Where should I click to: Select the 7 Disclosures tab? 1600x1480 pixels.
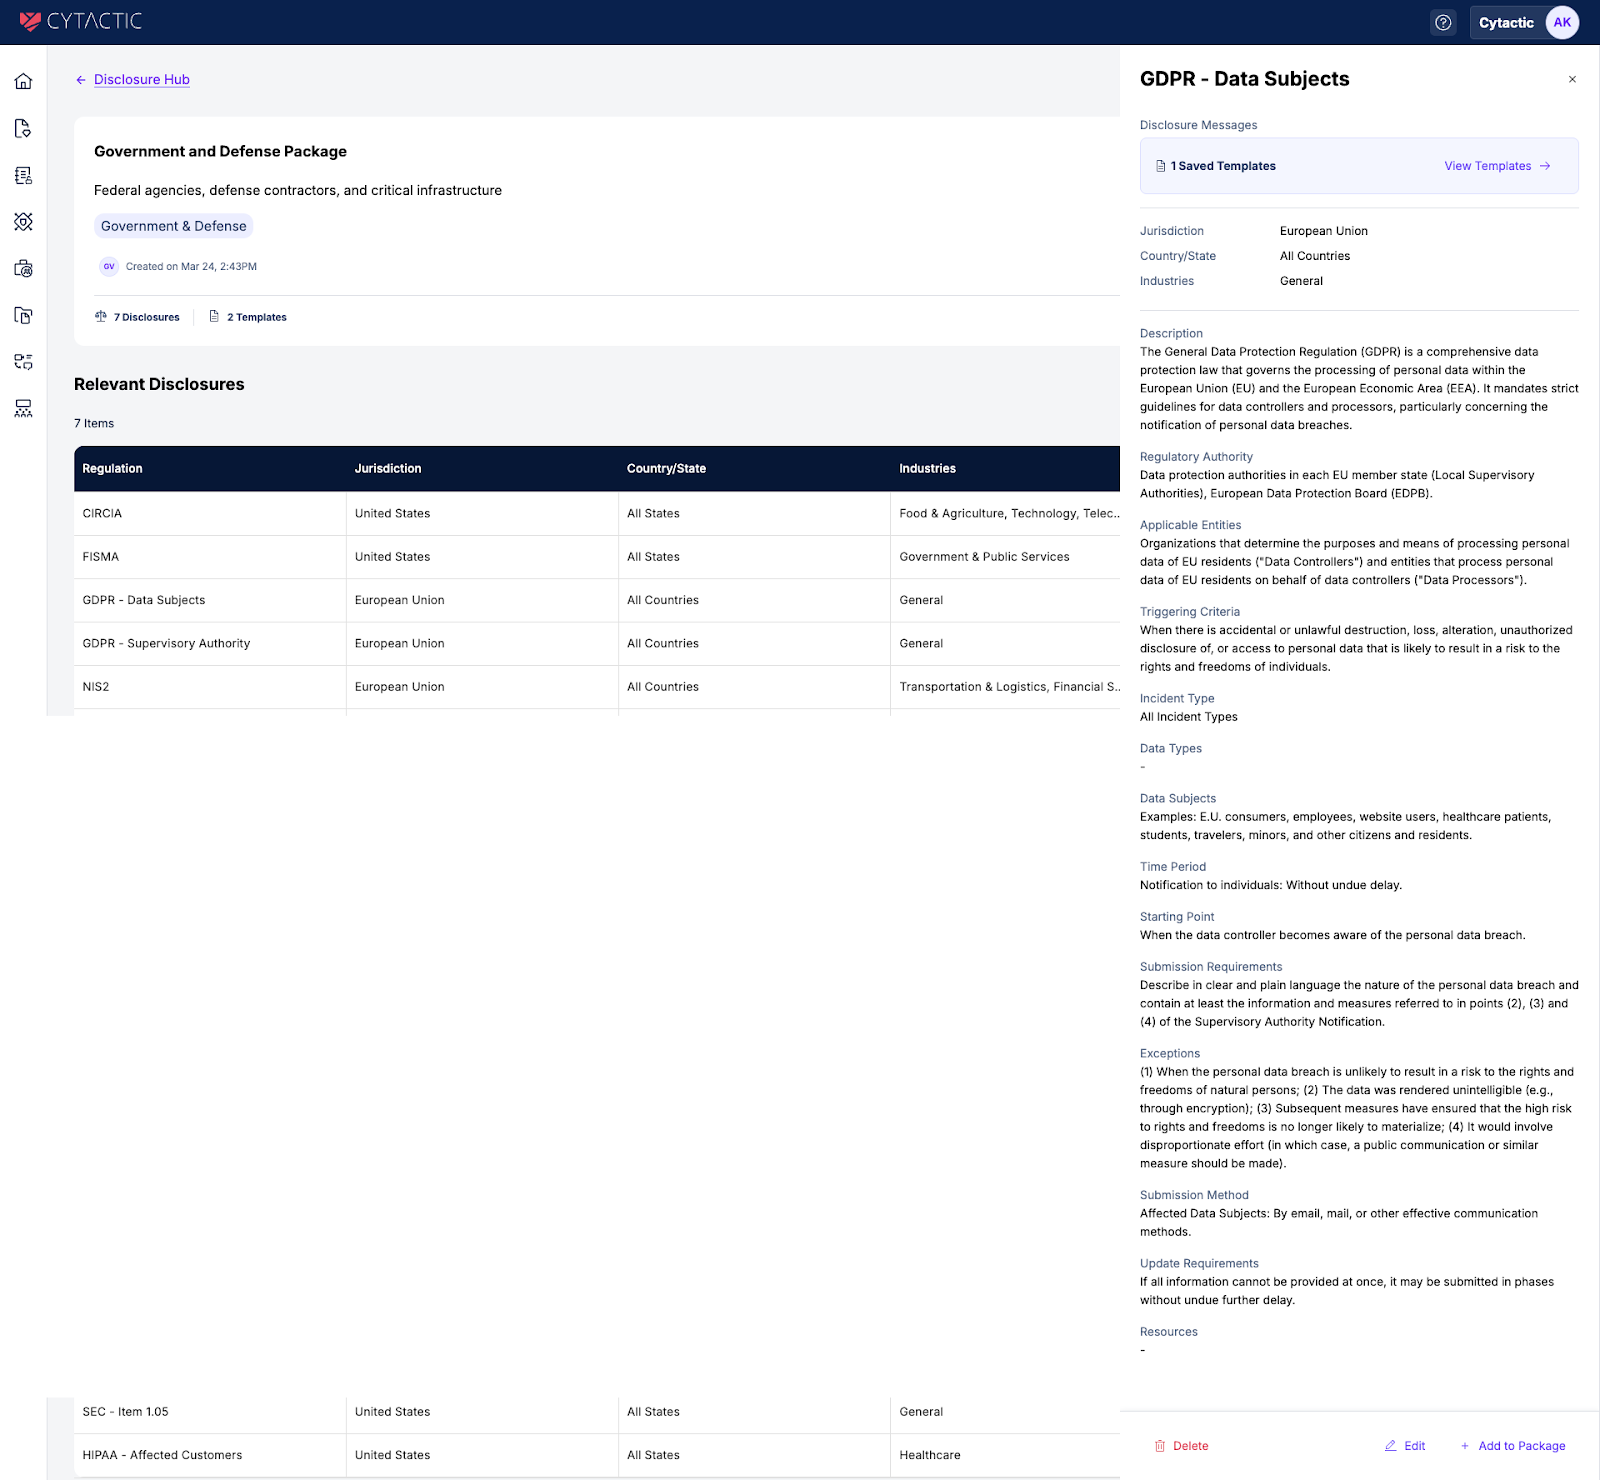pyautogui.click(x=137, y=317)
